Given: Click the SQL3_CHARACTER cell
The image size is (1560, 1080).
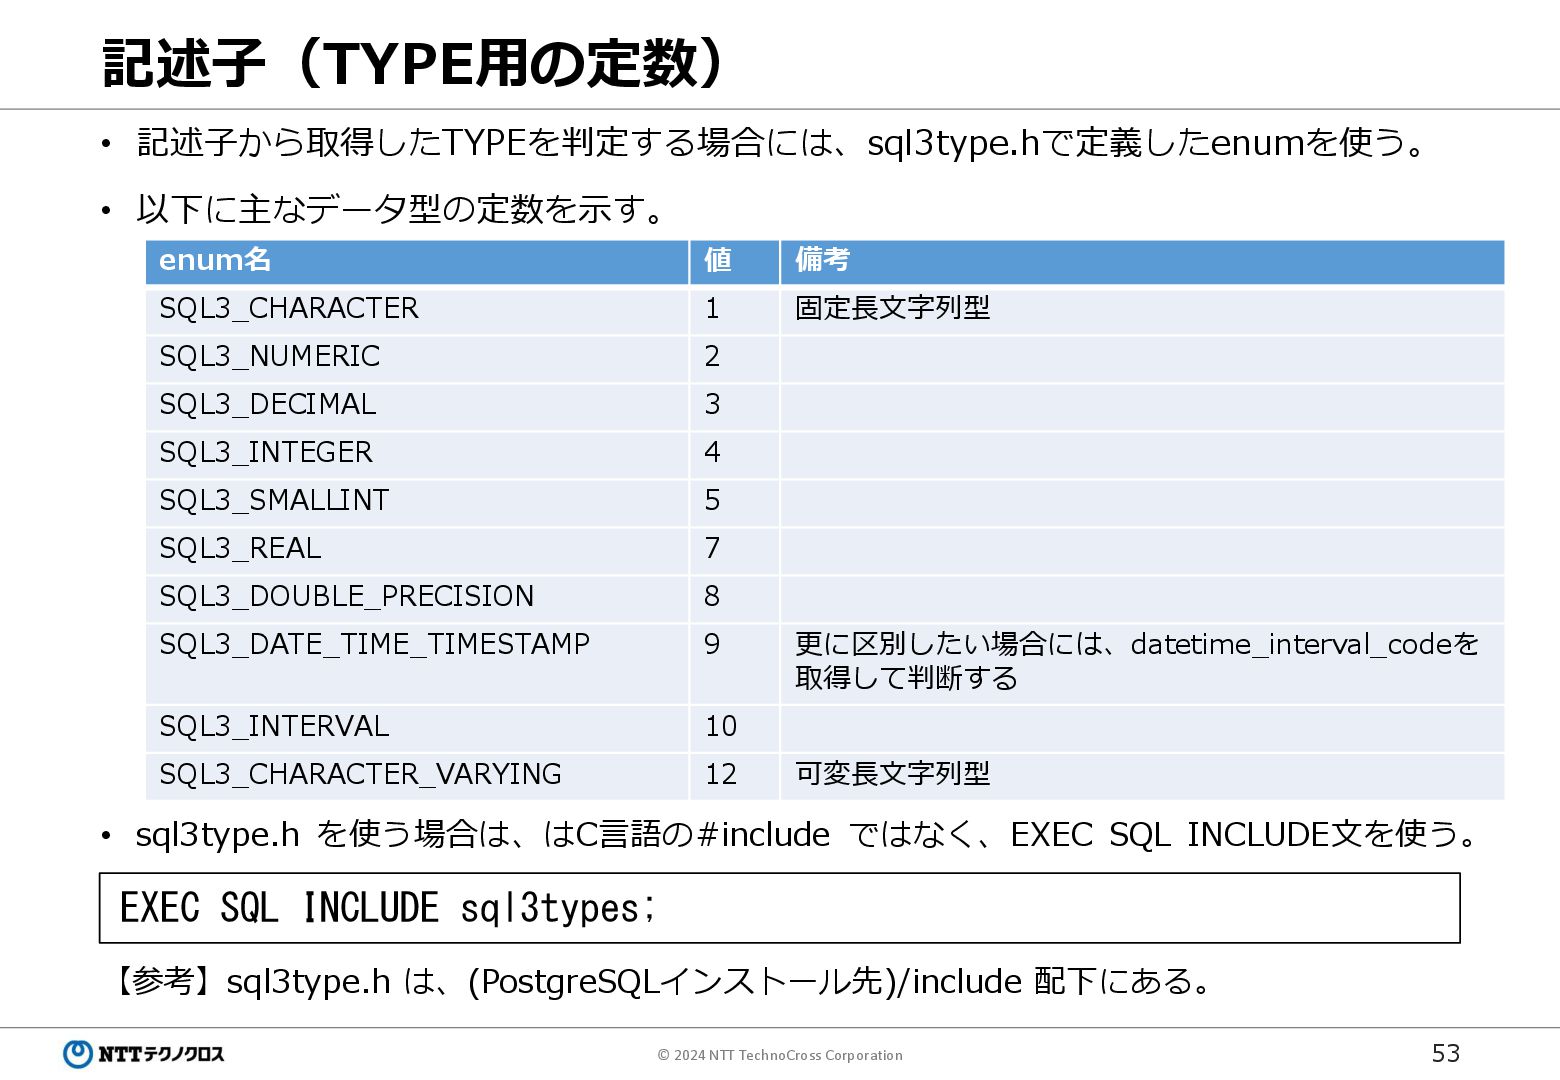Looking at the screenshot, I should coord(417,310).
